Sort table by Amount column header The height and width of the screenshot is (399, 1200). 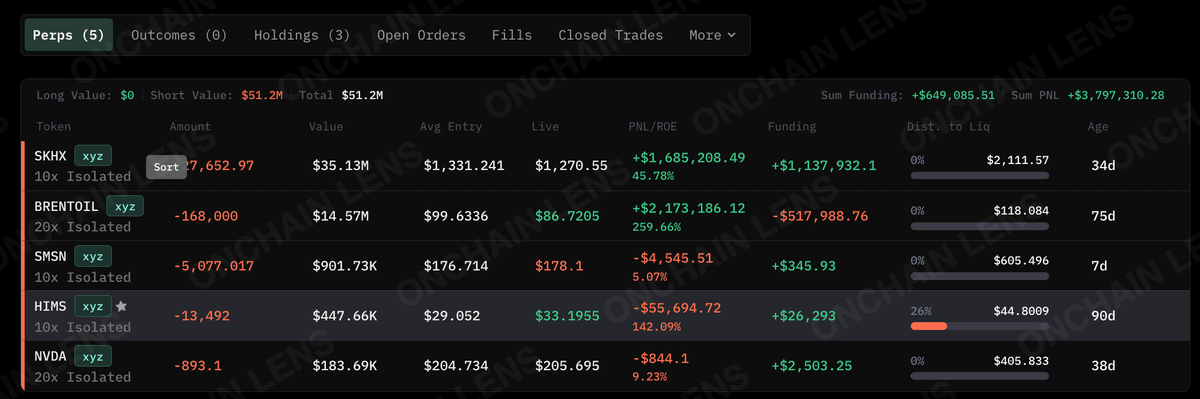click(x=190, y=127)
